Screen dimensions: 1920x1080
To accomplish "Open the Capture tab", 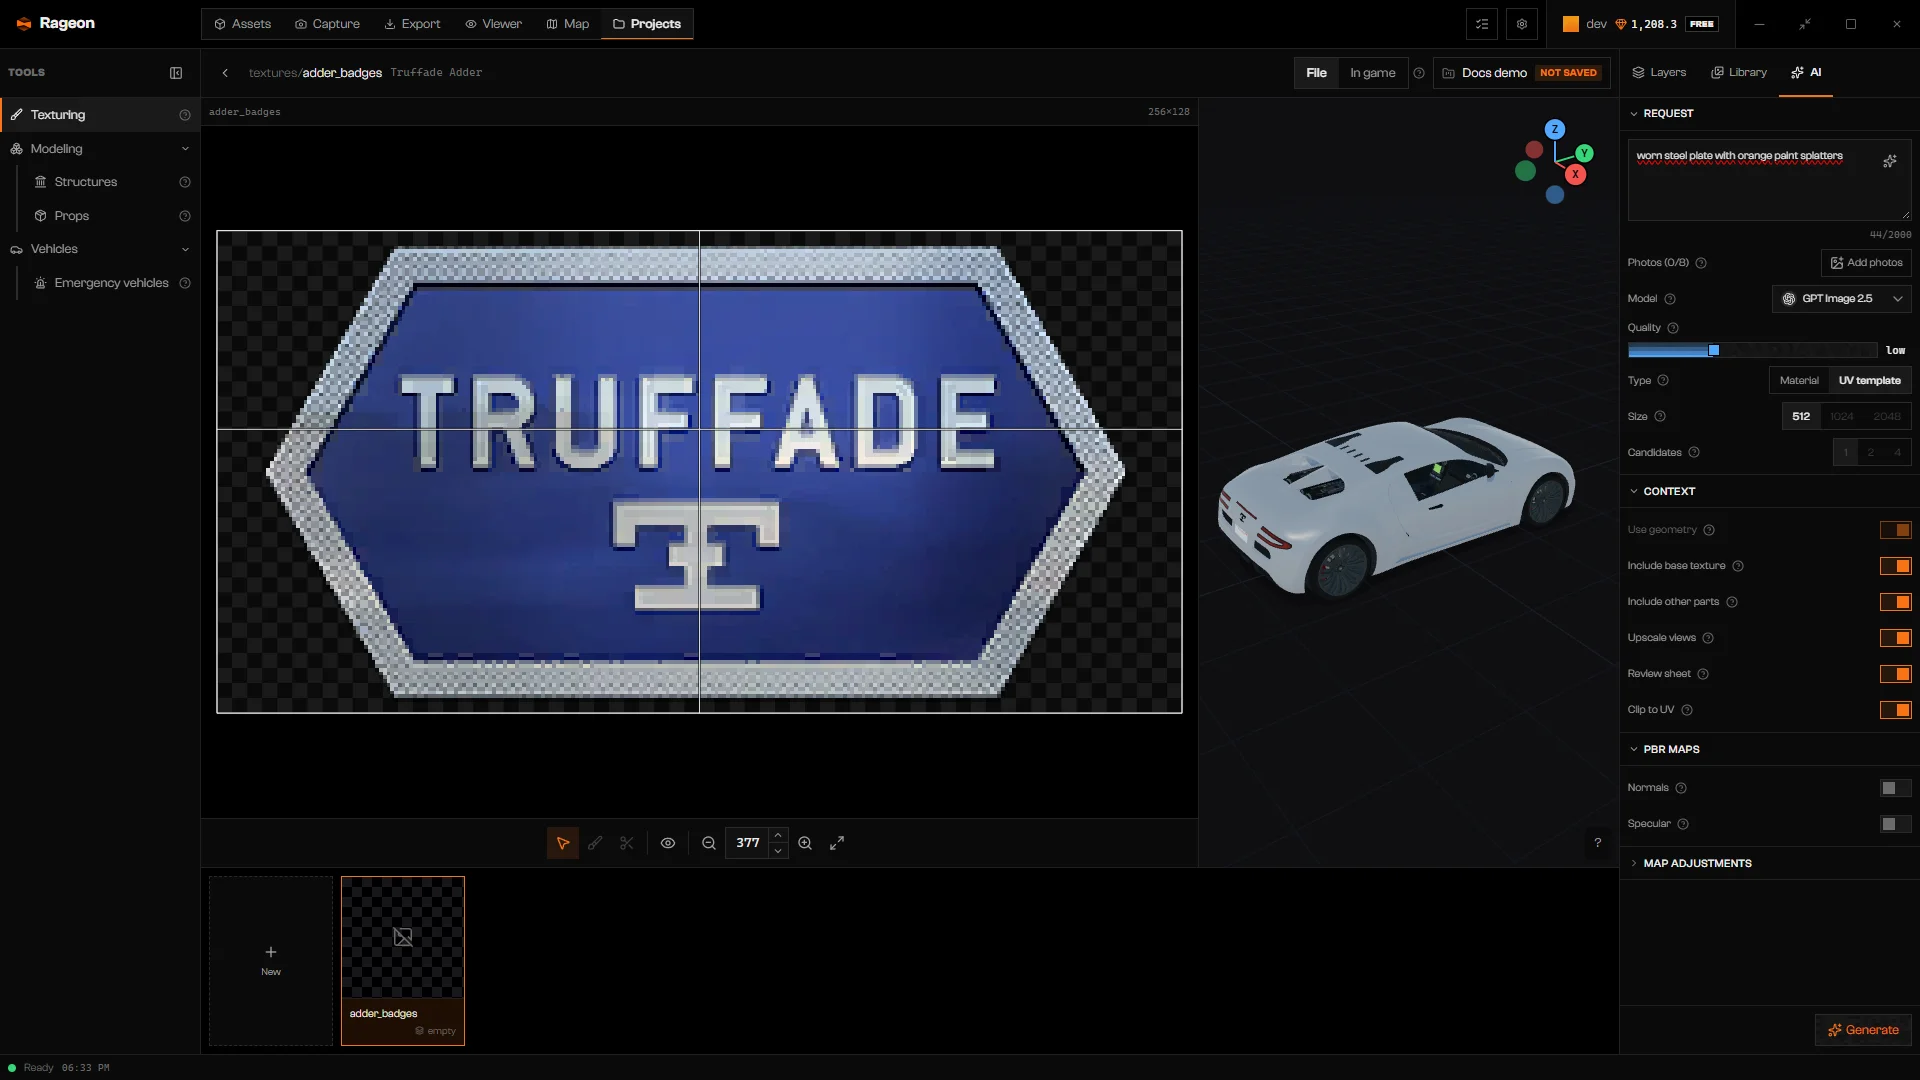I will click(x=327, y=24).
